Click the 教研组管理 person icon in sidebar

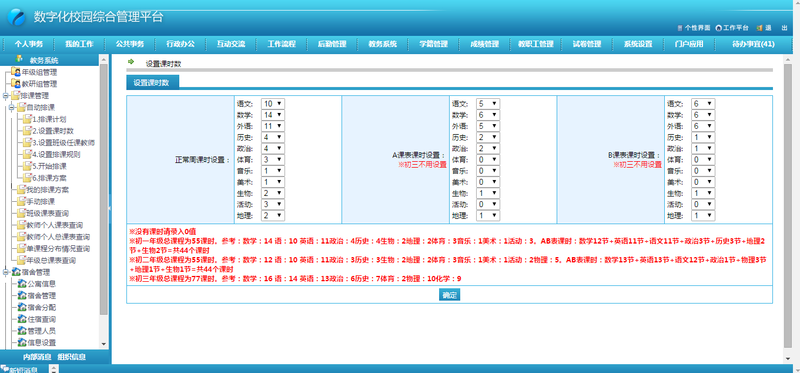click(16, 84)
